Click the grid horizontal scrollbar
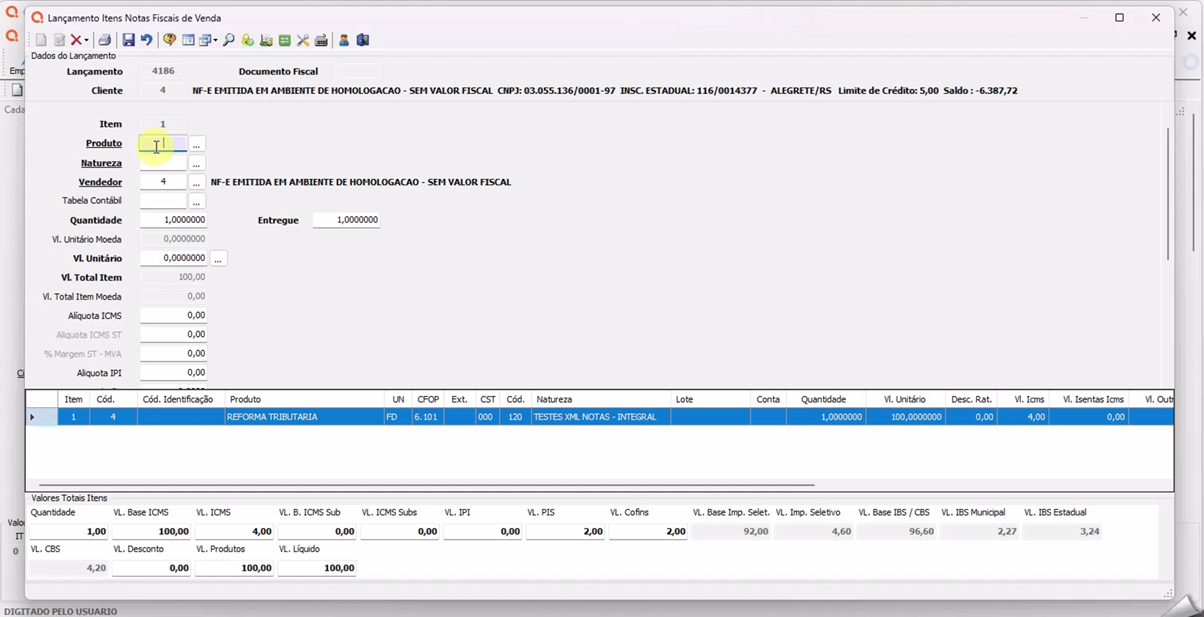The image size is (1204, 617). [x=420, y=485]
